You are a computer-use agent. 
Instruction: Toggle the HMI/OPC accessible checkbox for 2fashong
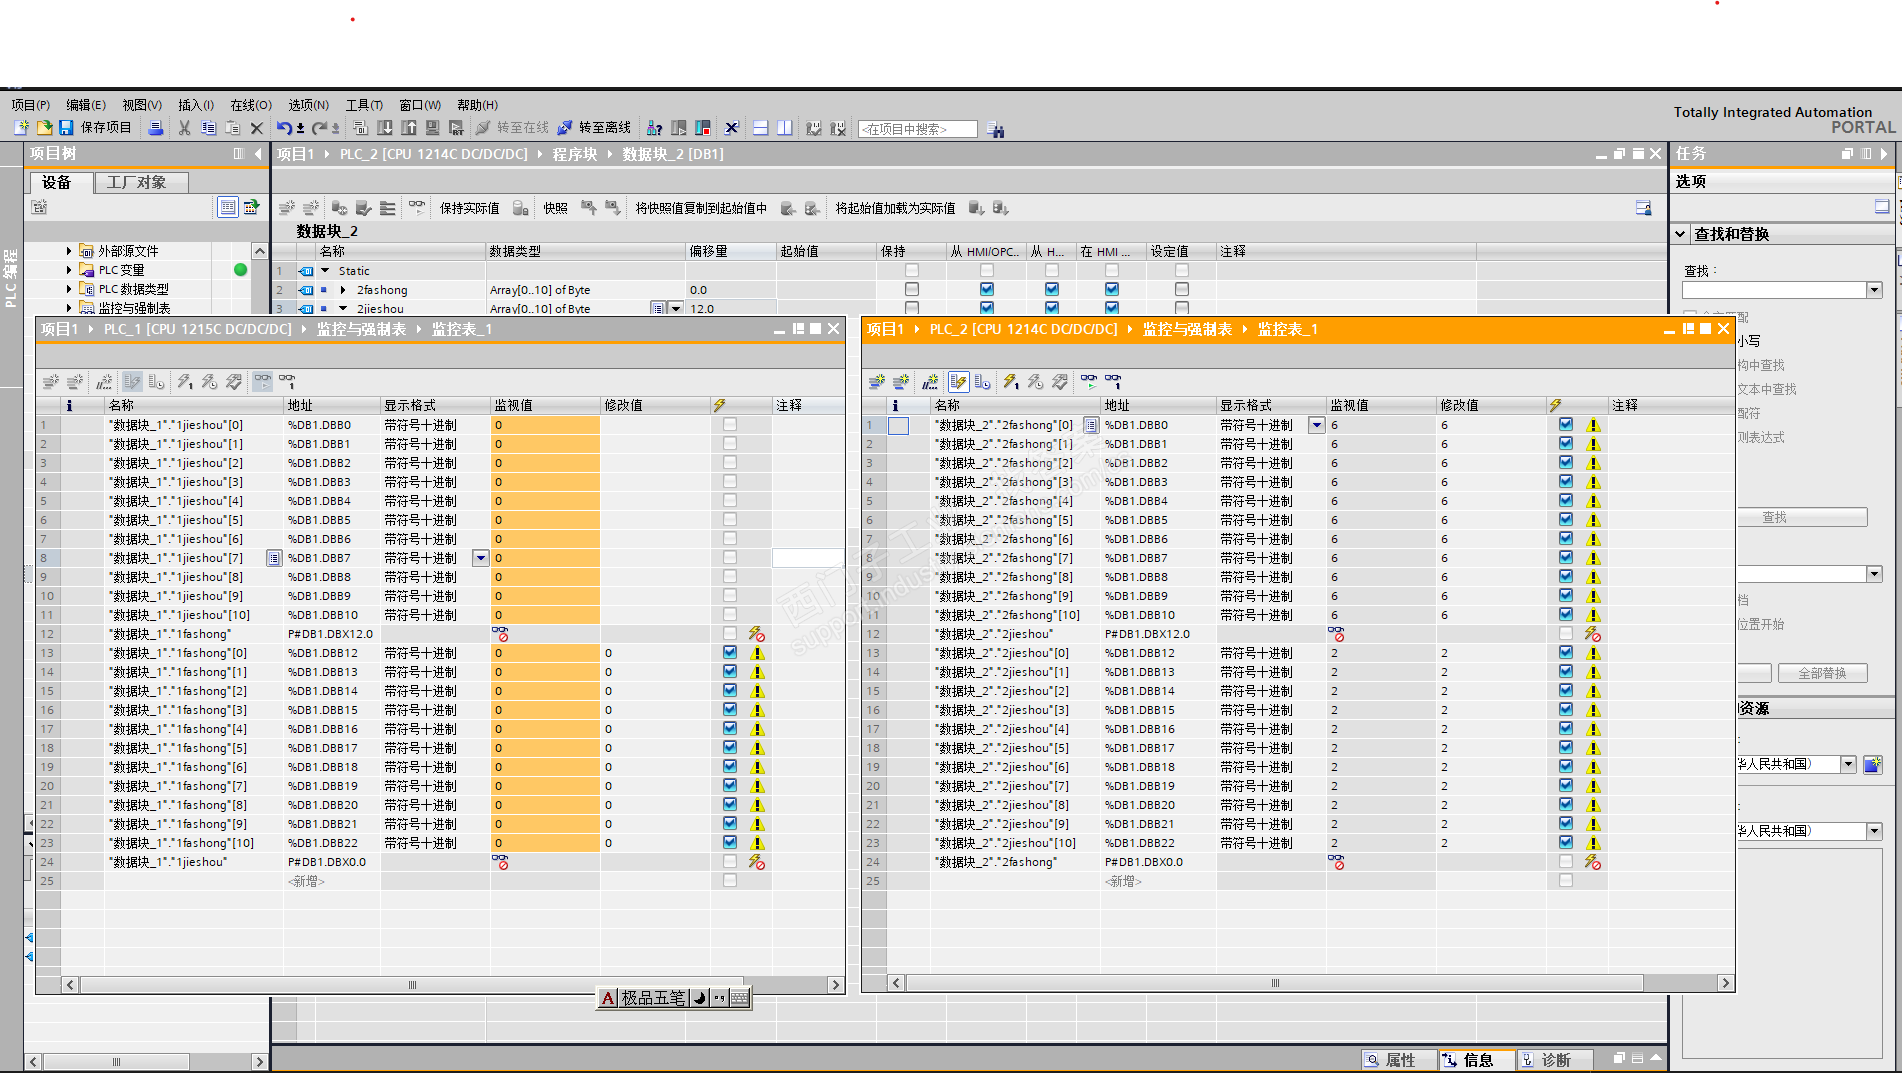[987, 289]
